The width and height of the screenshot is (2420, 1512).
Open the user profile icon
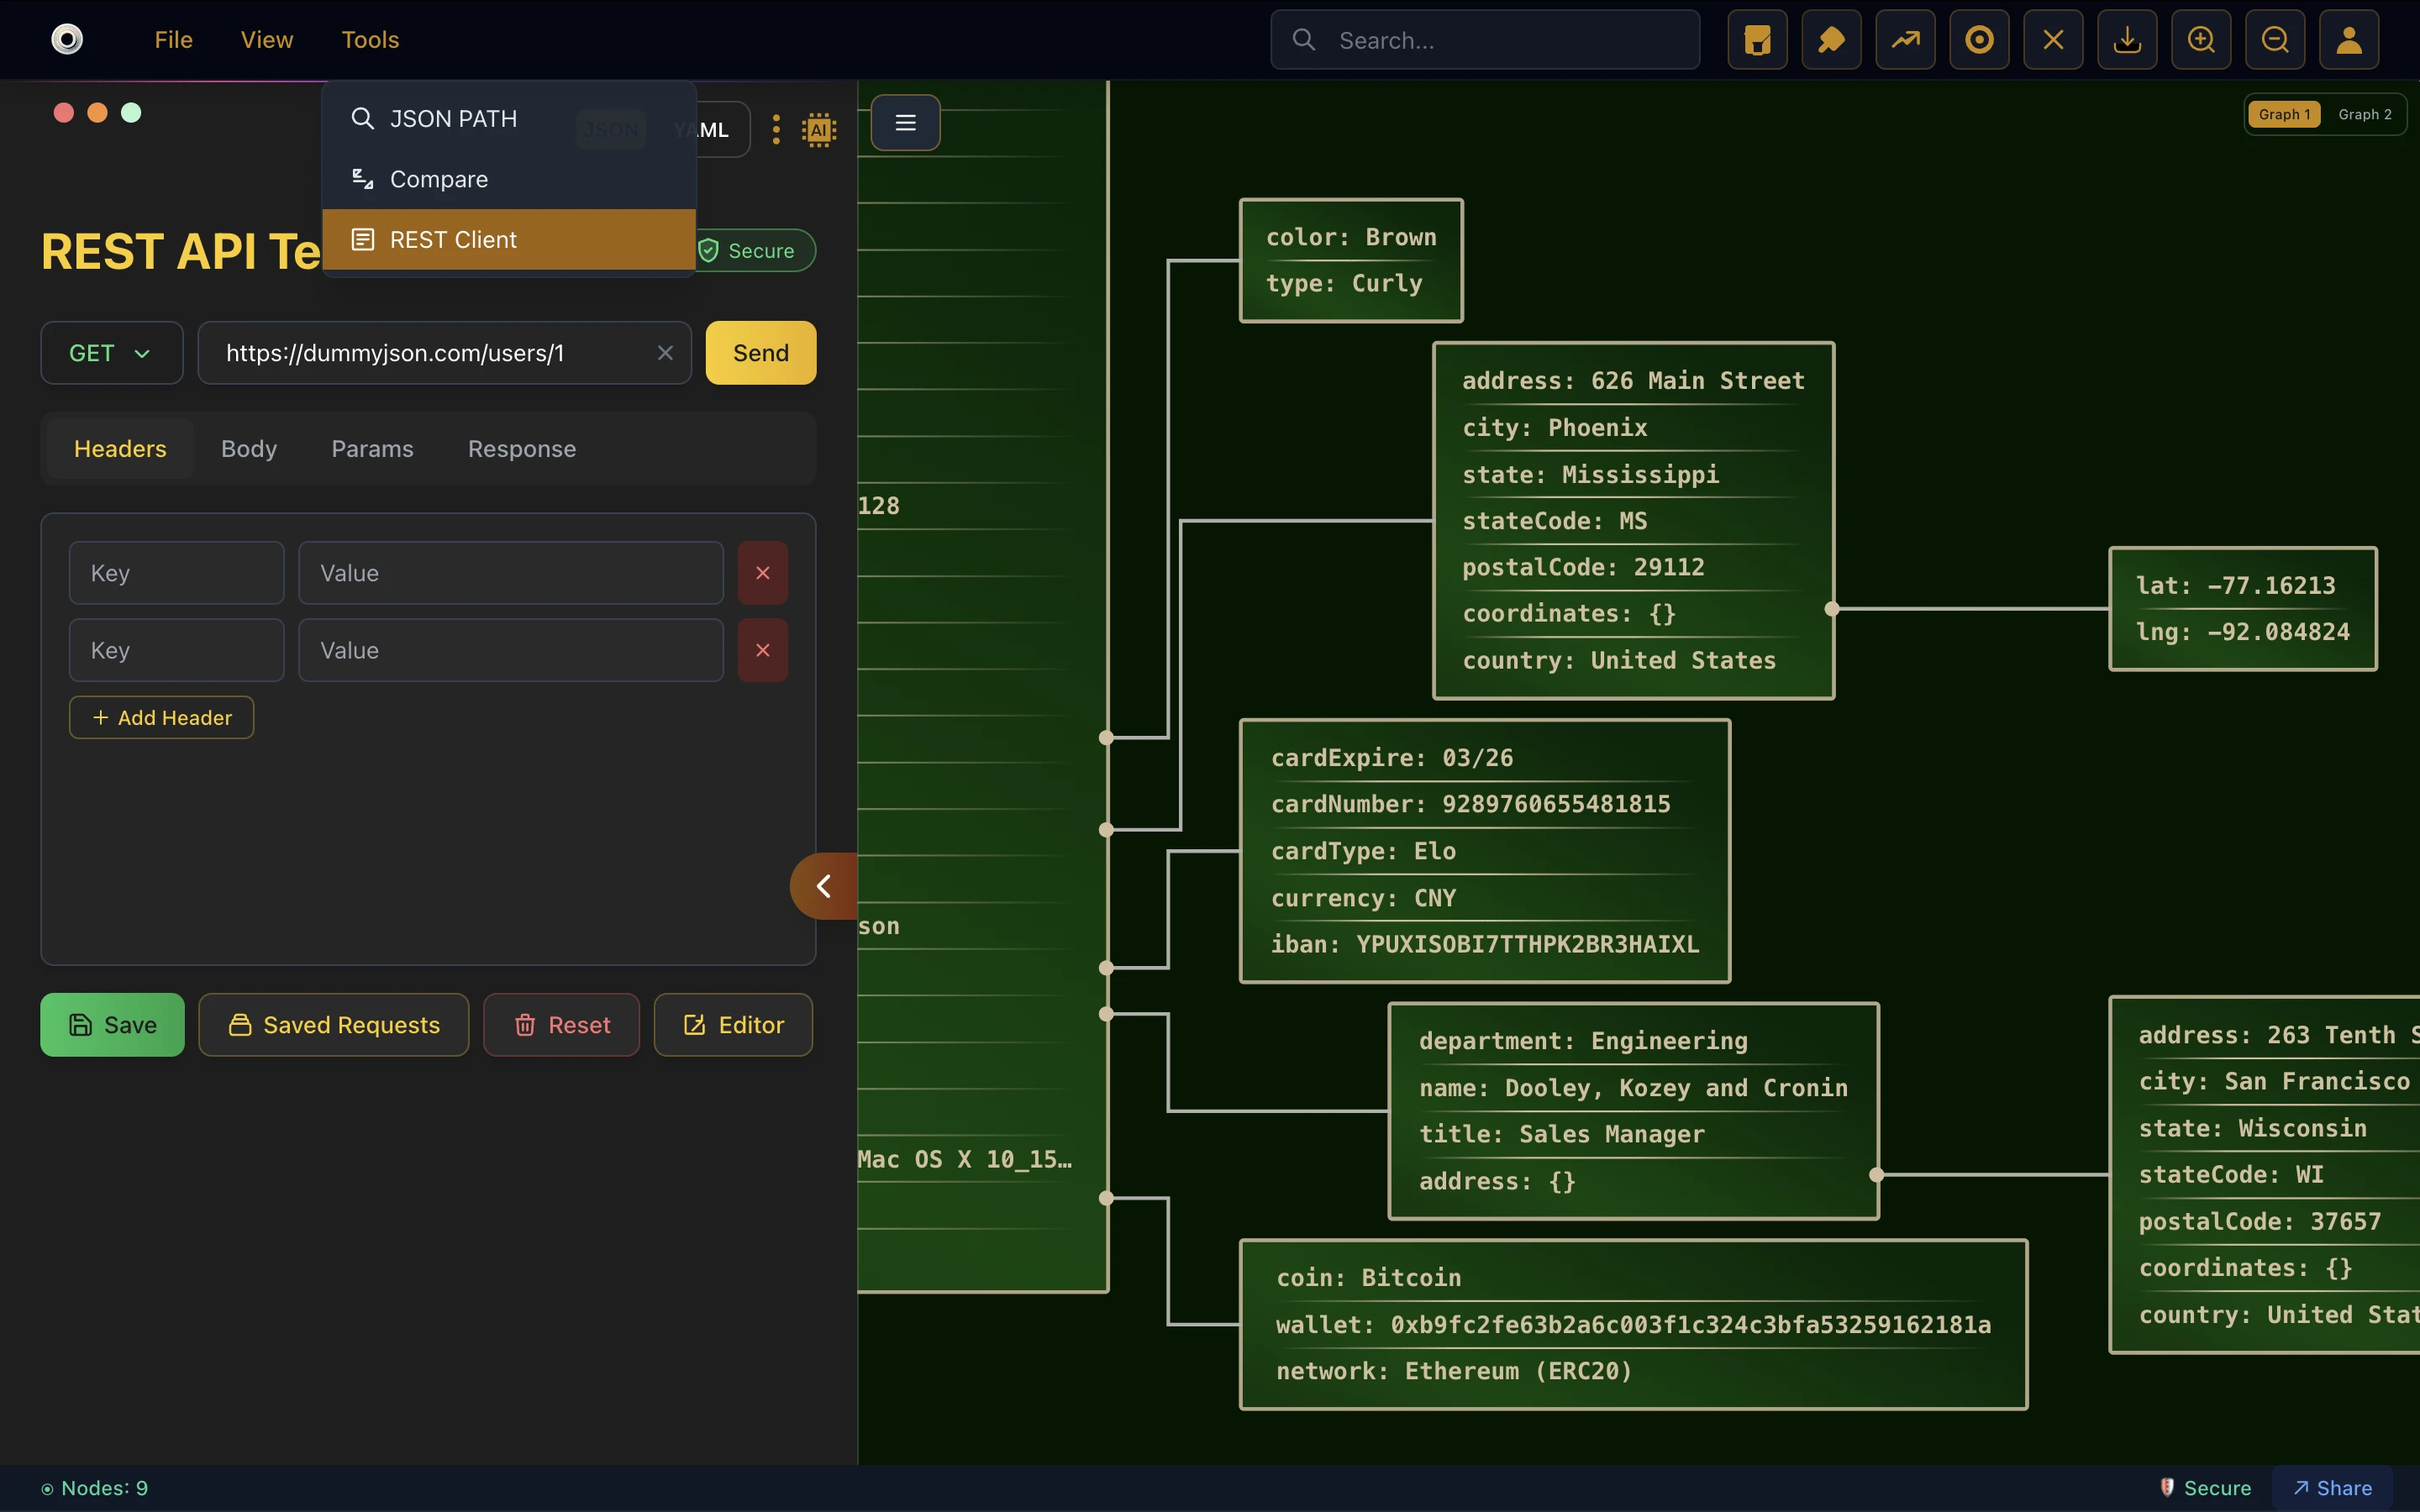tap(2349, 40)
